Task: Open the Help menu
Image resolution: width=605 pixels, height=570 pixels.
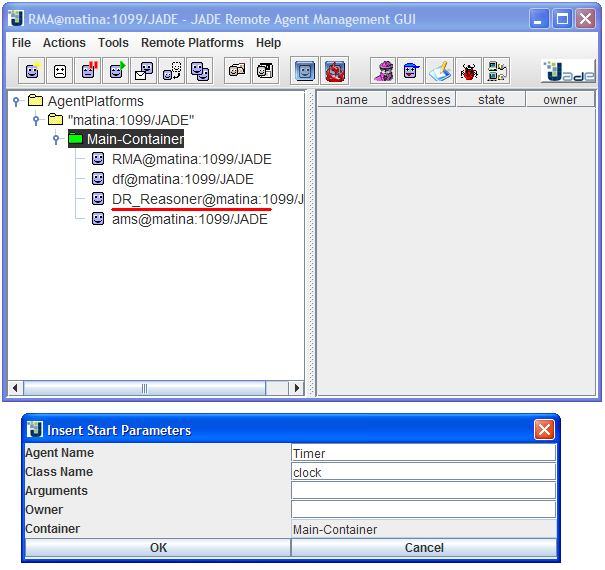Action: coord(269,42)
